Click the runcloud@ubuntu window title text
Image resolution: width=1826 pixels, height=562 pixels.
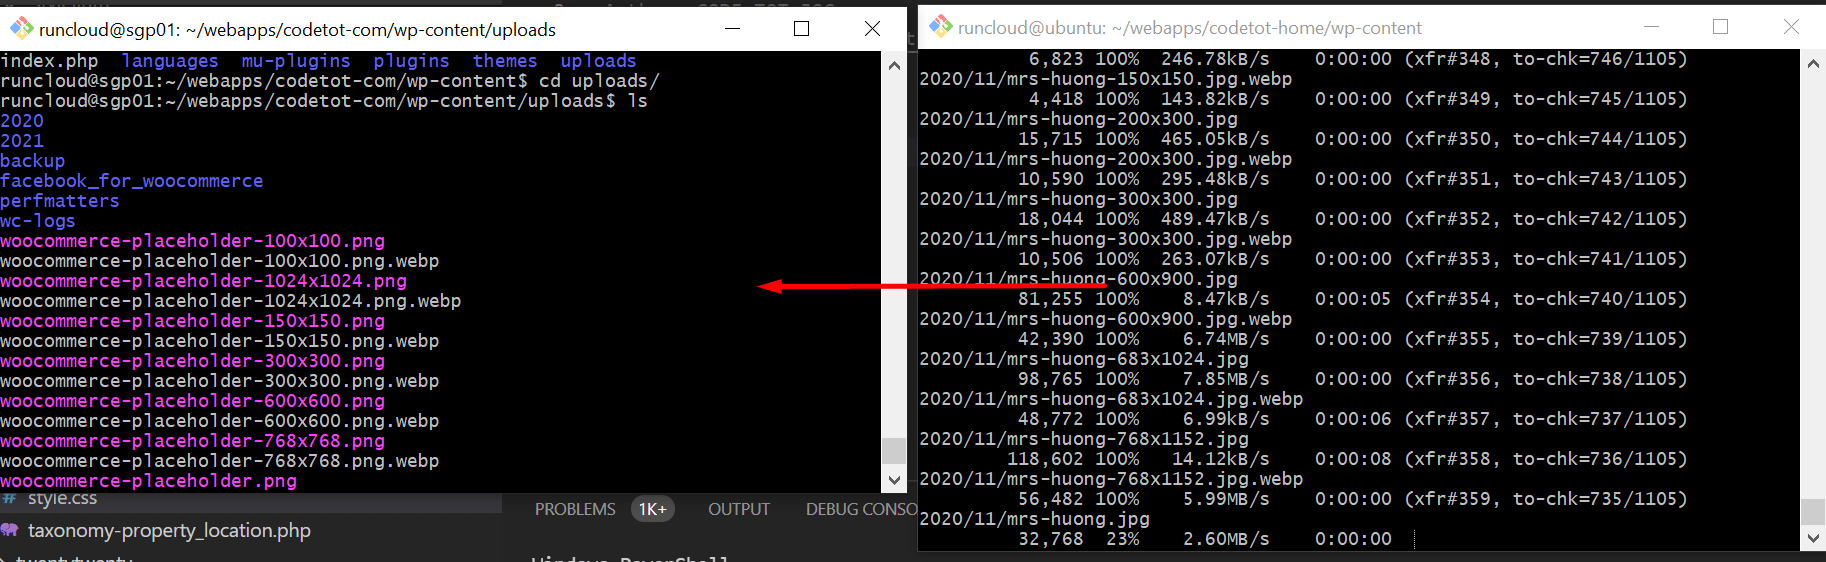(x=1189, y=28)
